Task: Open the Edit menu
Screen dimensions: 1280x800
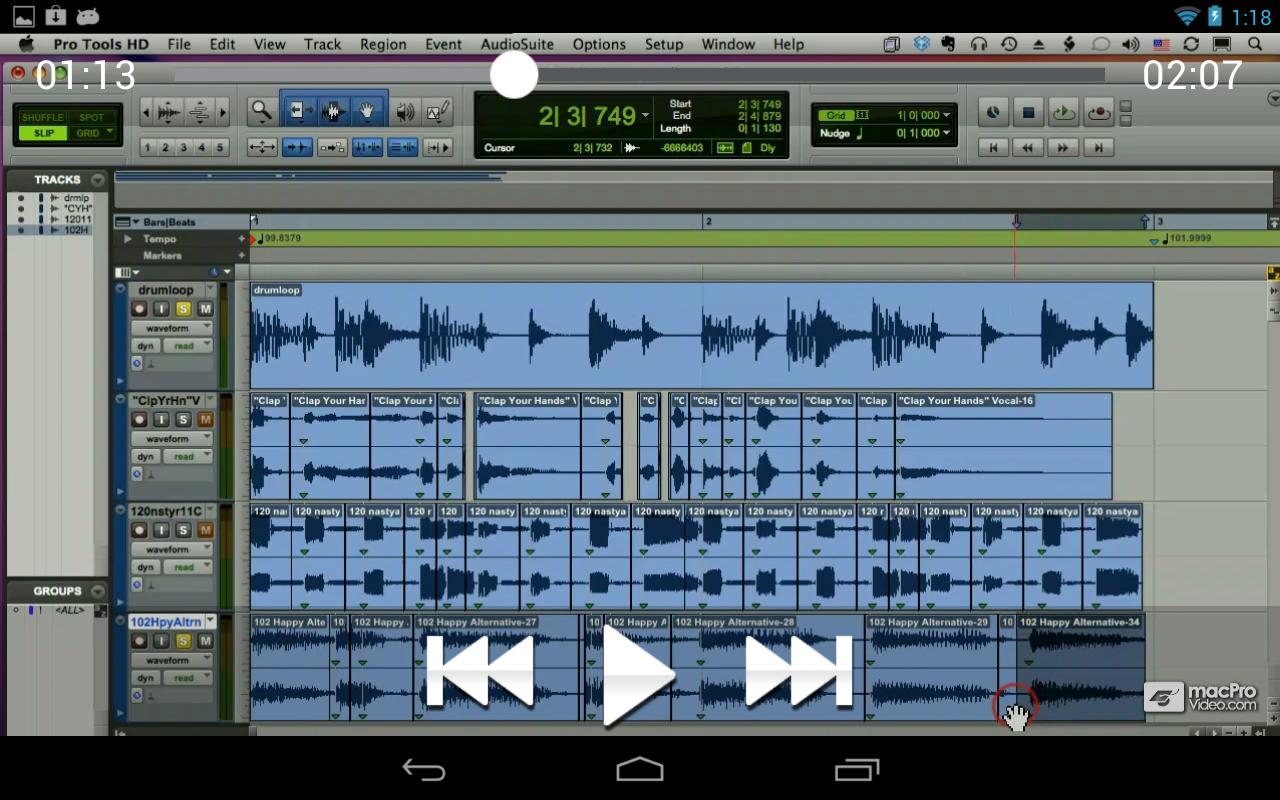Action: [x=222, y=44]
